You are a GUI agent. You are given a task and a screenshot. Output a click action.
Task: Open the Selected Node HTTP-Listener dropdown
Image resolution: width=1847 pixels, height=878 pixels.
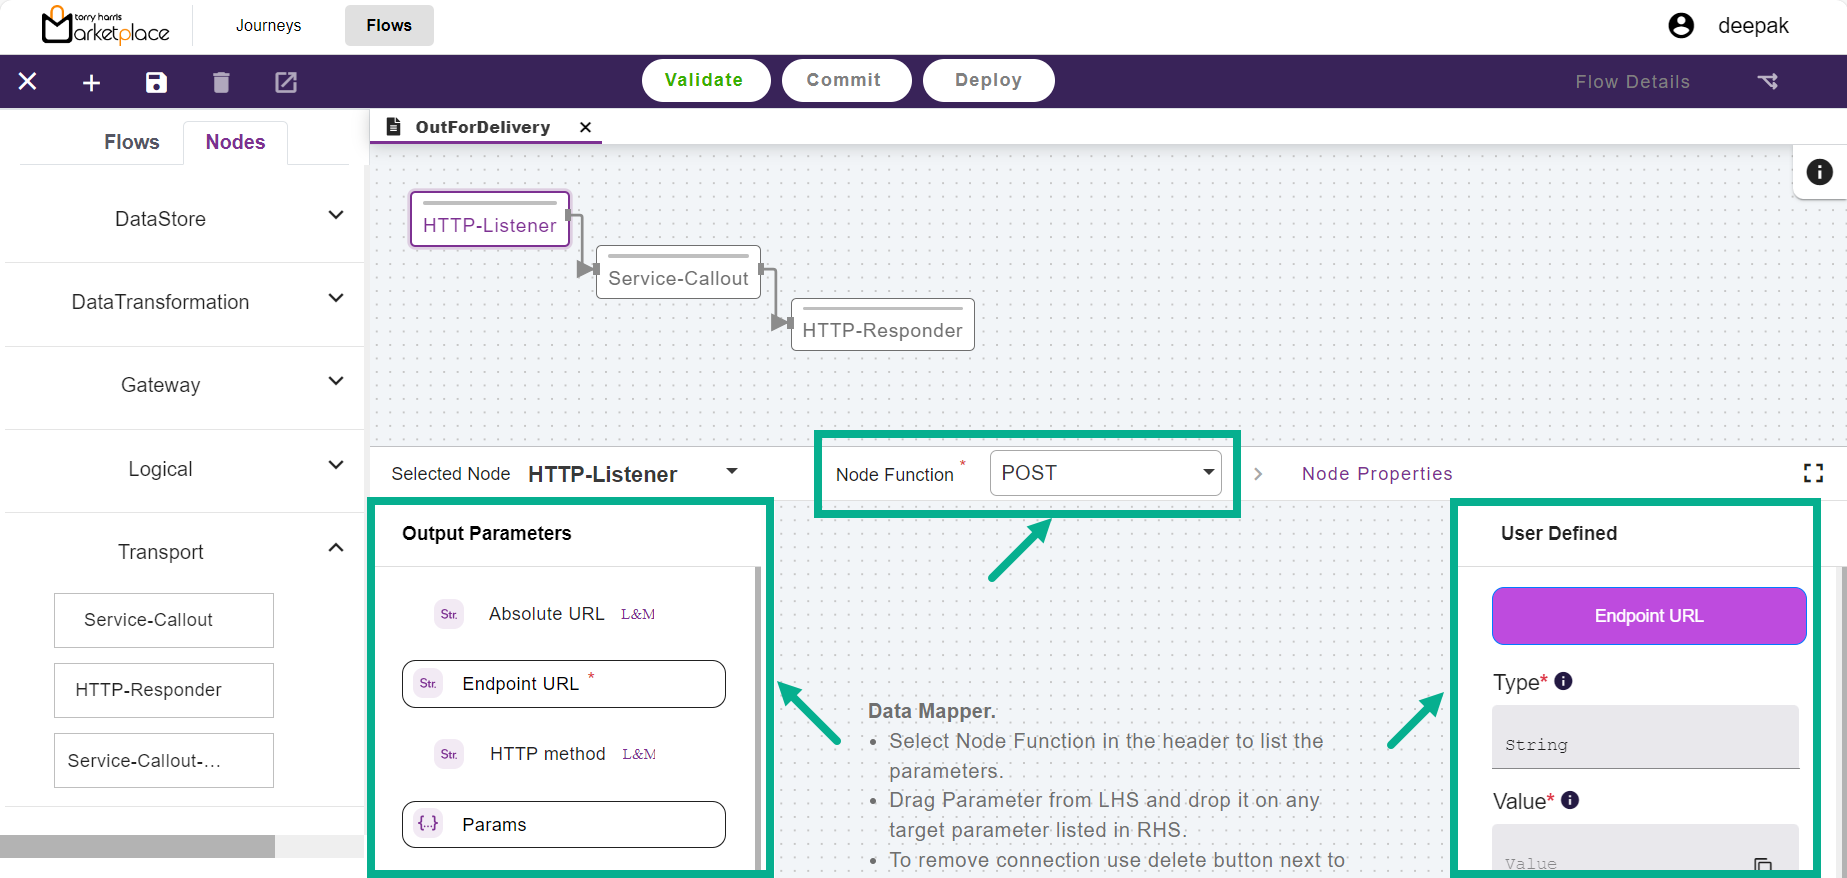(x=732, y=471)
